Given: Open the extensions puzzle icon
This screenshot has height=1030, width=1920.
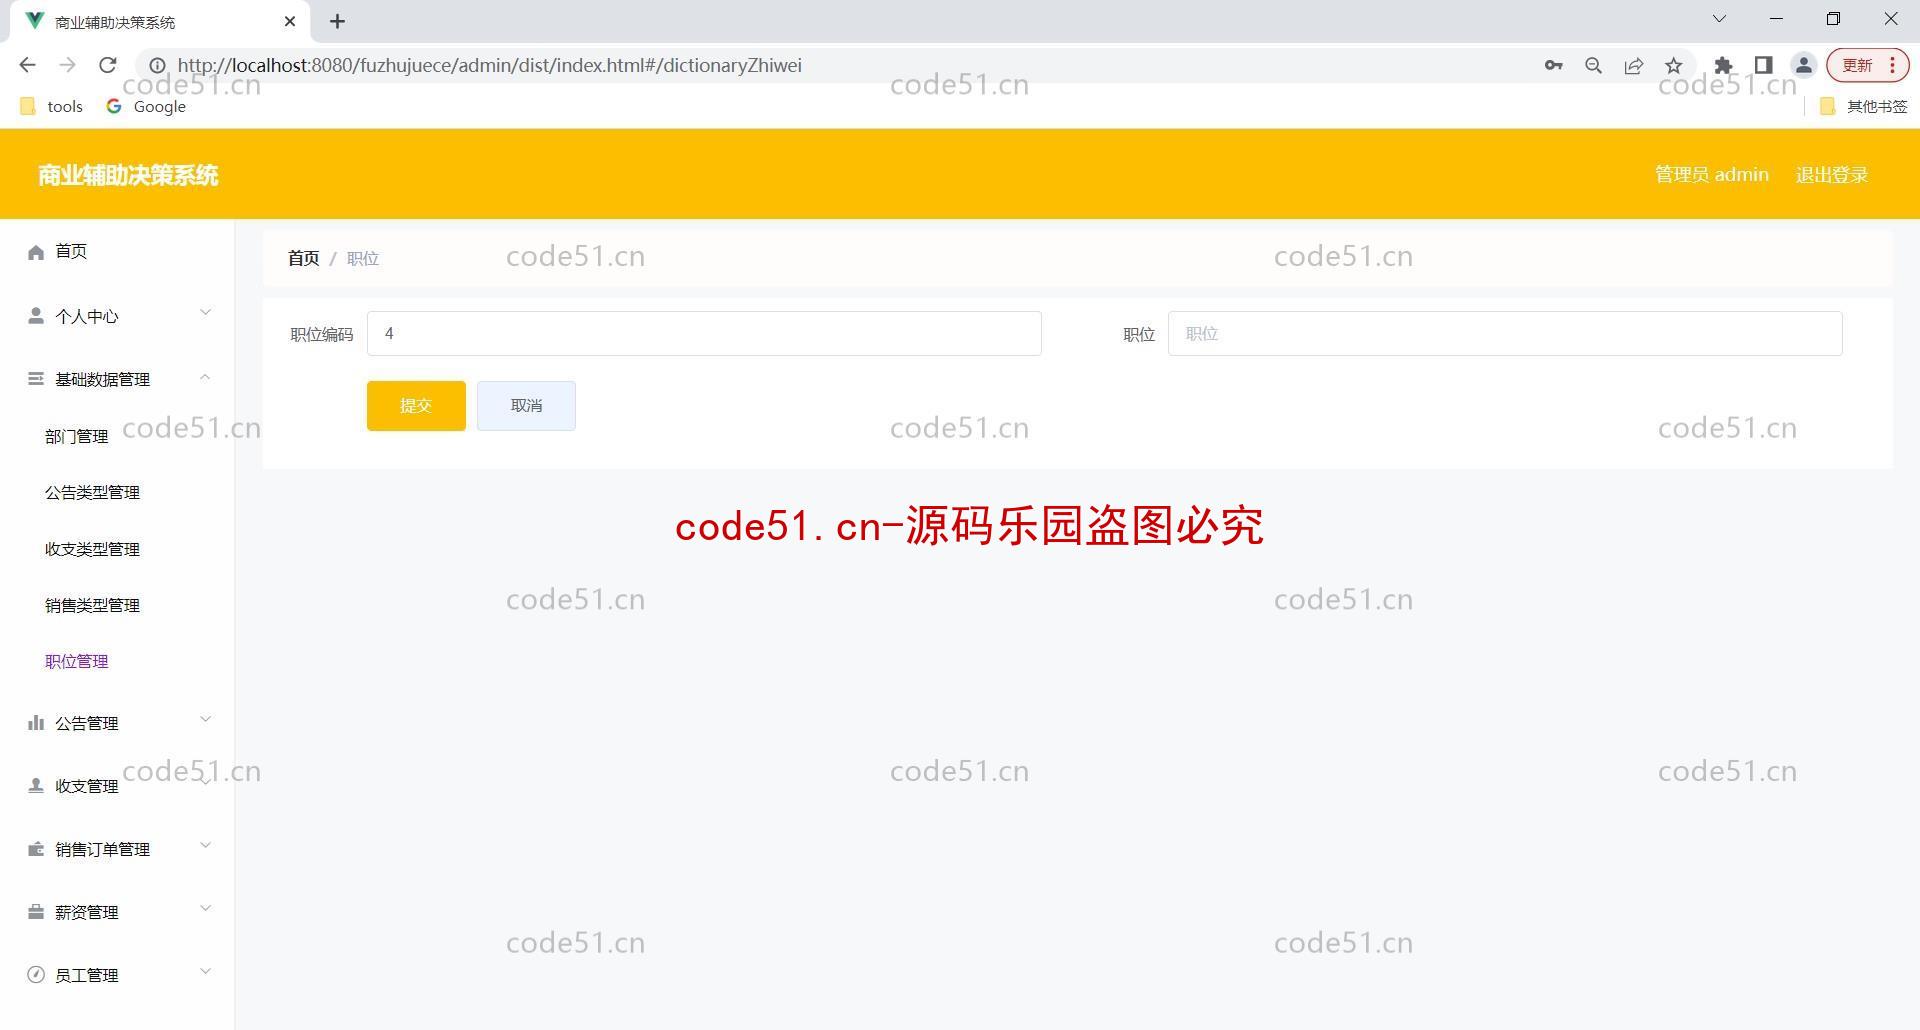Looking at the screenshot, I should [x=1723, y=65].
